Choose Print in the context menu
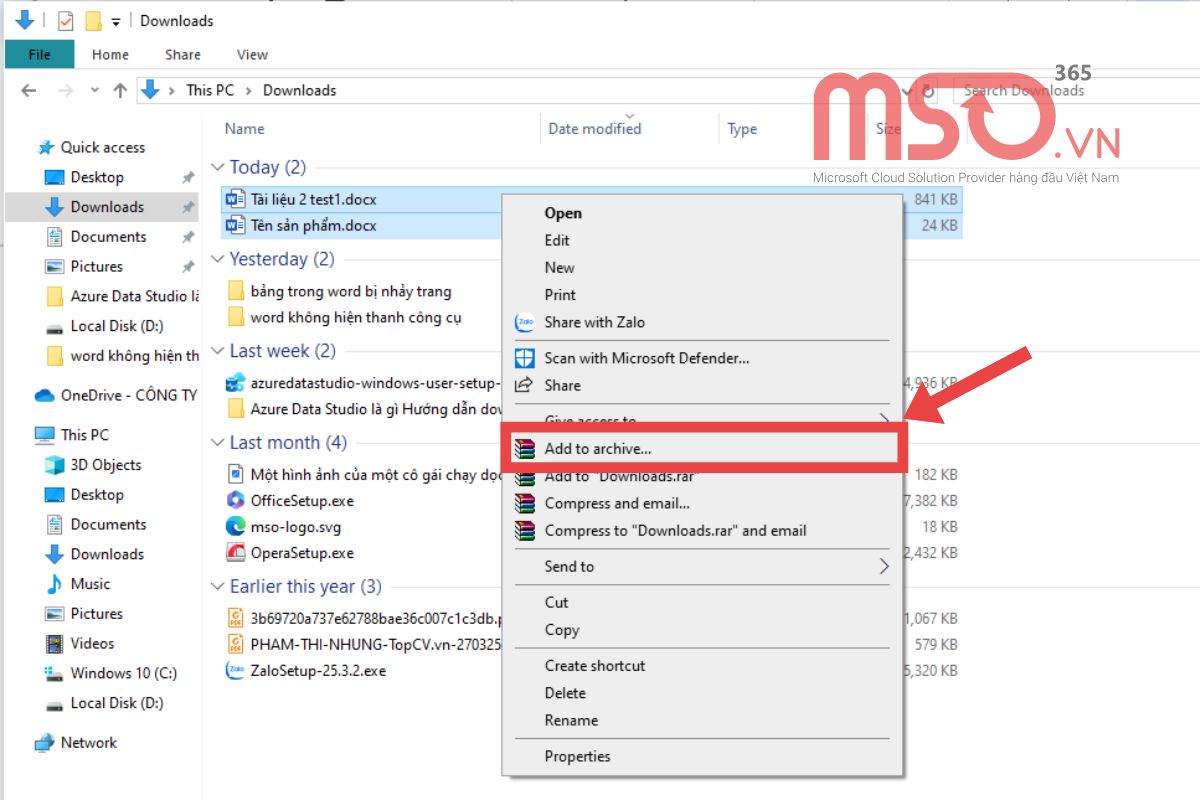Screen dimensions: 1200x800 [x=560, y=295]
